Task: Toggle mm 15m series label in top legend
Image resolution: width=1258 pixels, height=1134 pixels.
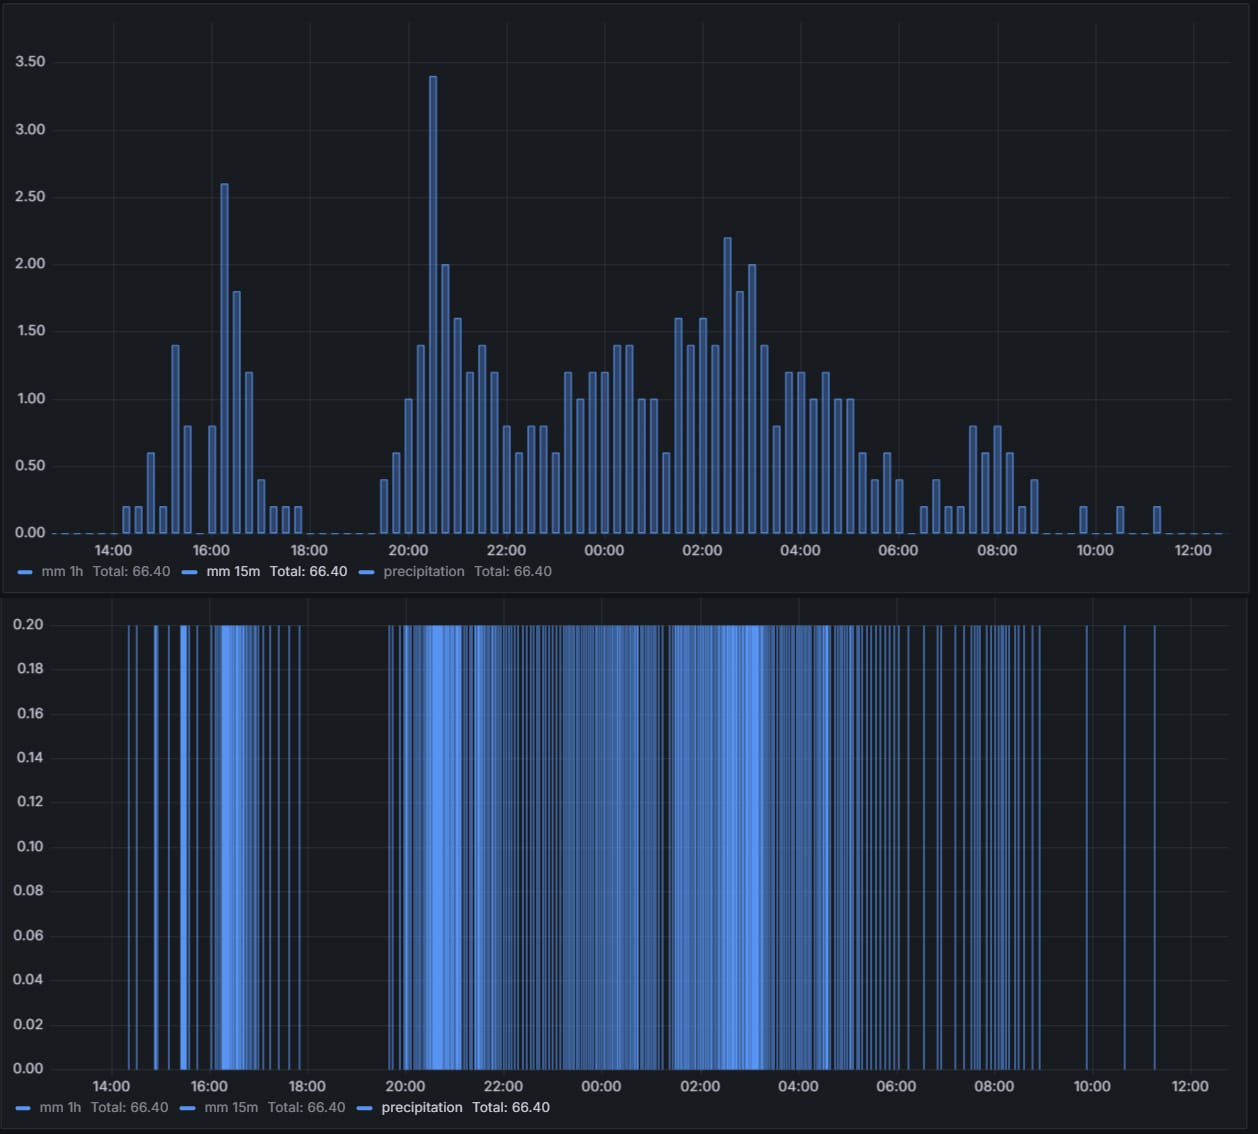Action: point(233,572)
